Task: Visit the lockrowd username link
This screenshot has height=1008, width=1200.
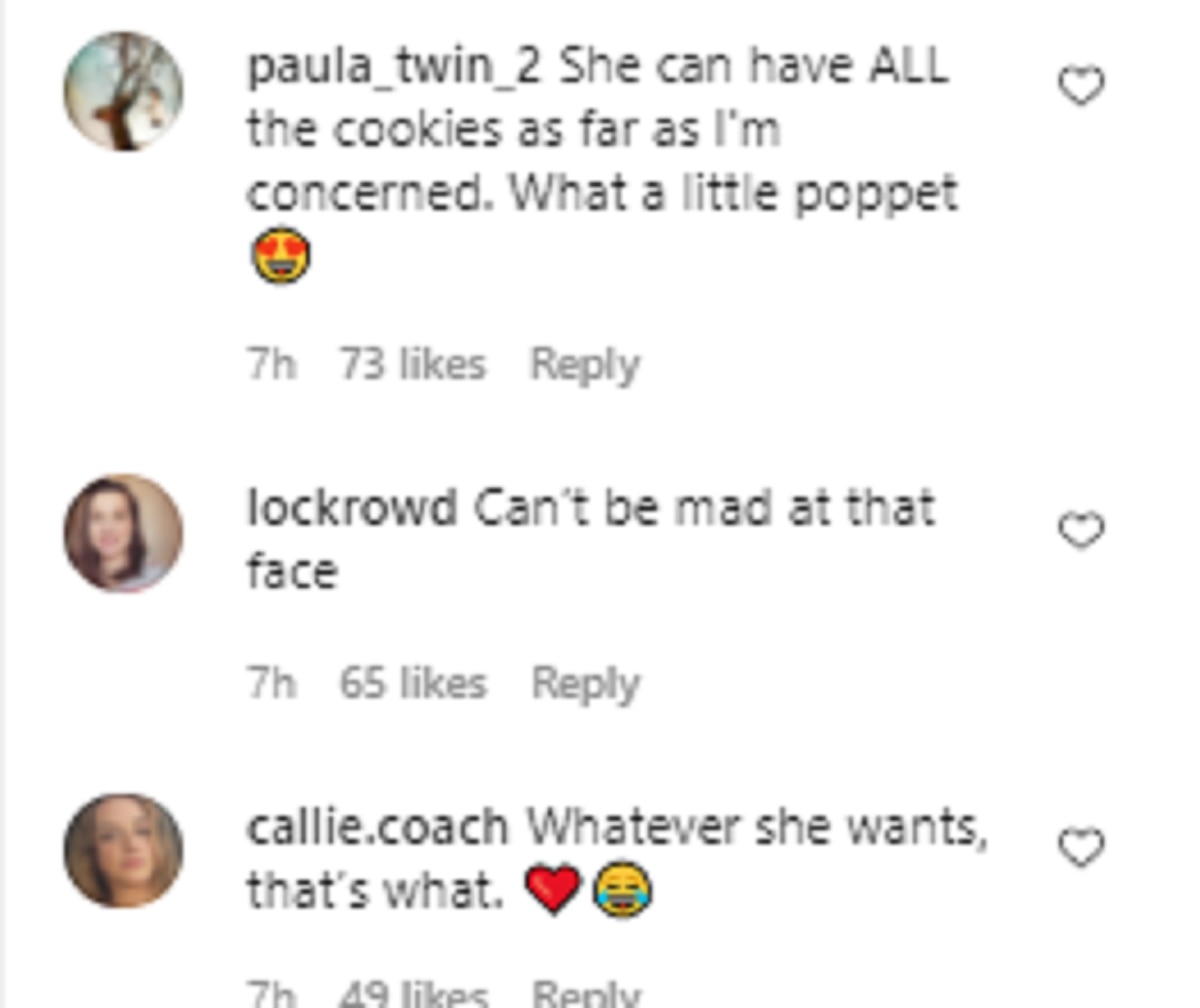Action: [x=351, y=509]
